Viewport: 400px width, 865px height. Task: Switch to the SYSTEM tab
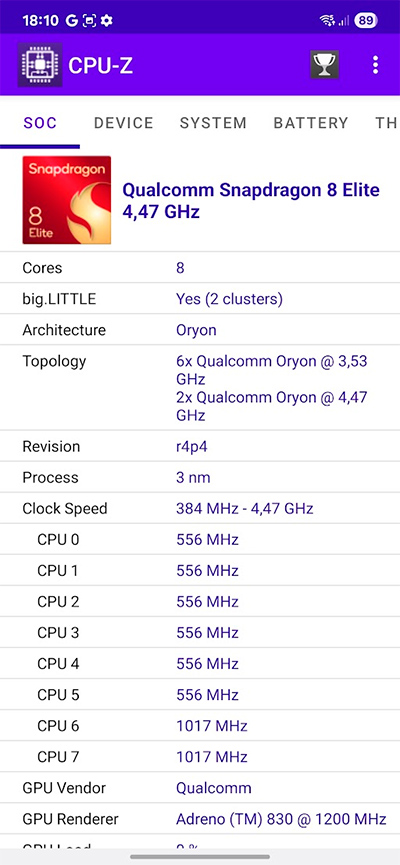coord(213,122)
